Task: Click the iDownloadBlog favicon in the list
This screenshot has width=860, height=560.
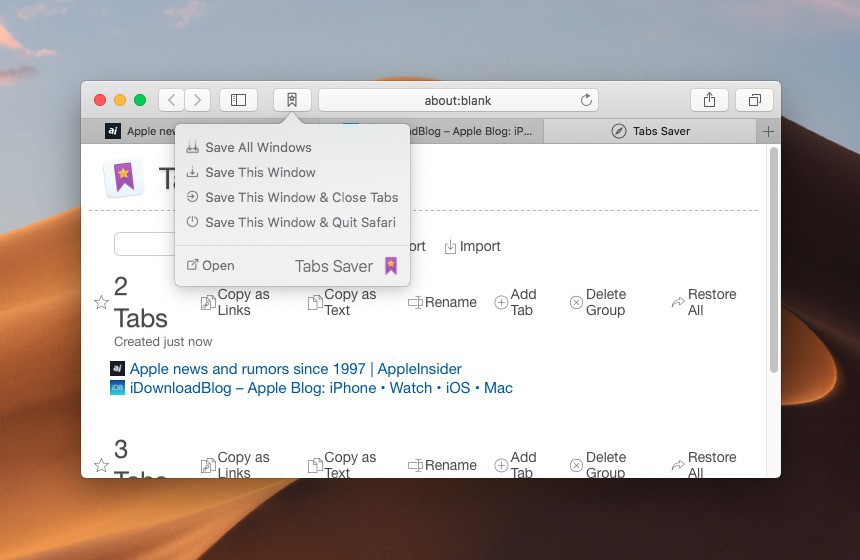Action: coord(117,388)
